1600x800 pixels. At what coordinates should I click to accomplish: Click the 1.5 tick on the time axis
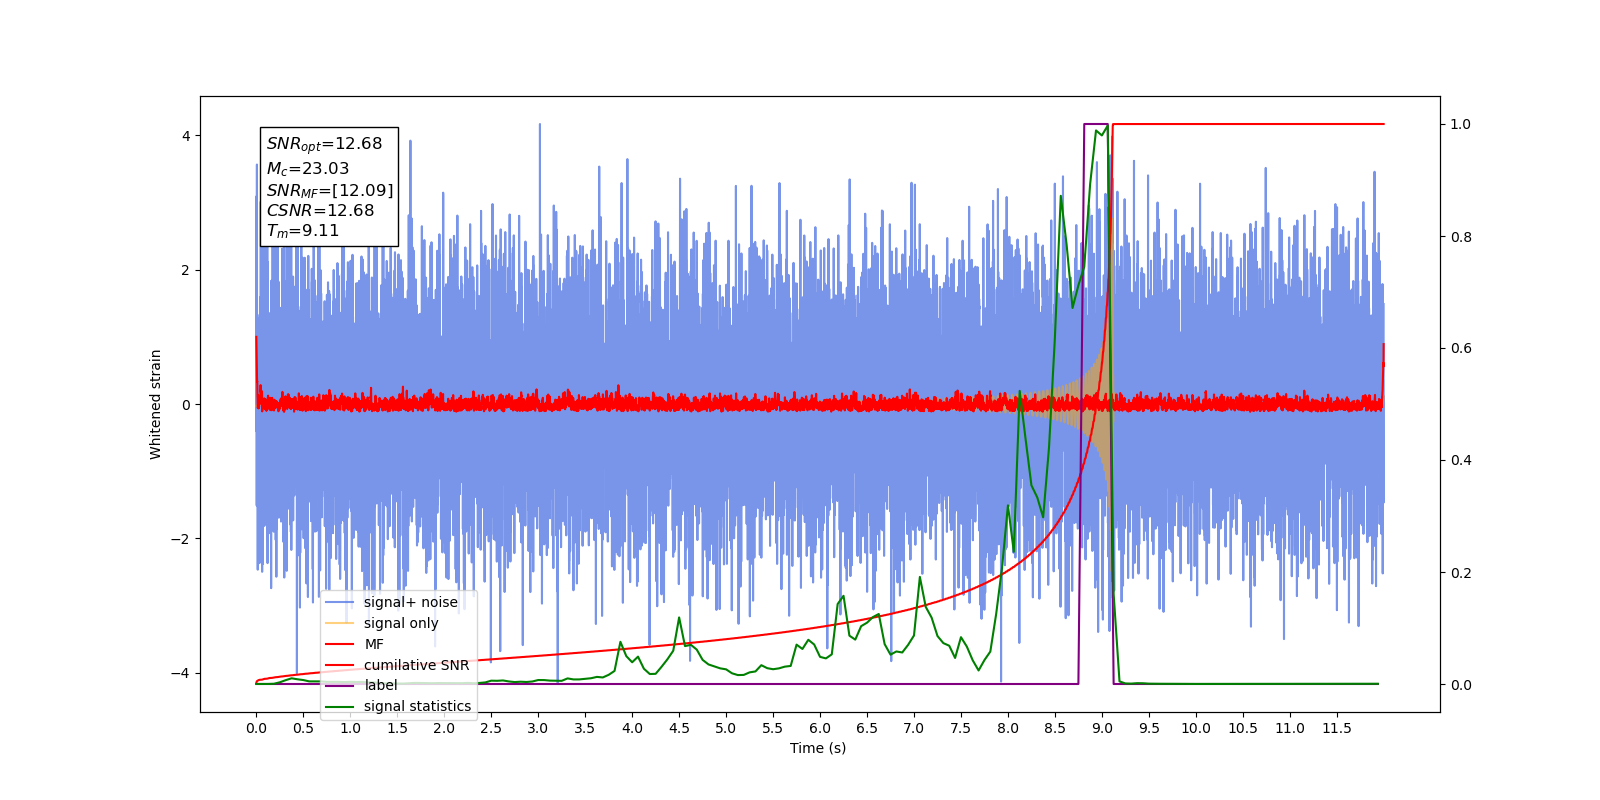(397, 728)
